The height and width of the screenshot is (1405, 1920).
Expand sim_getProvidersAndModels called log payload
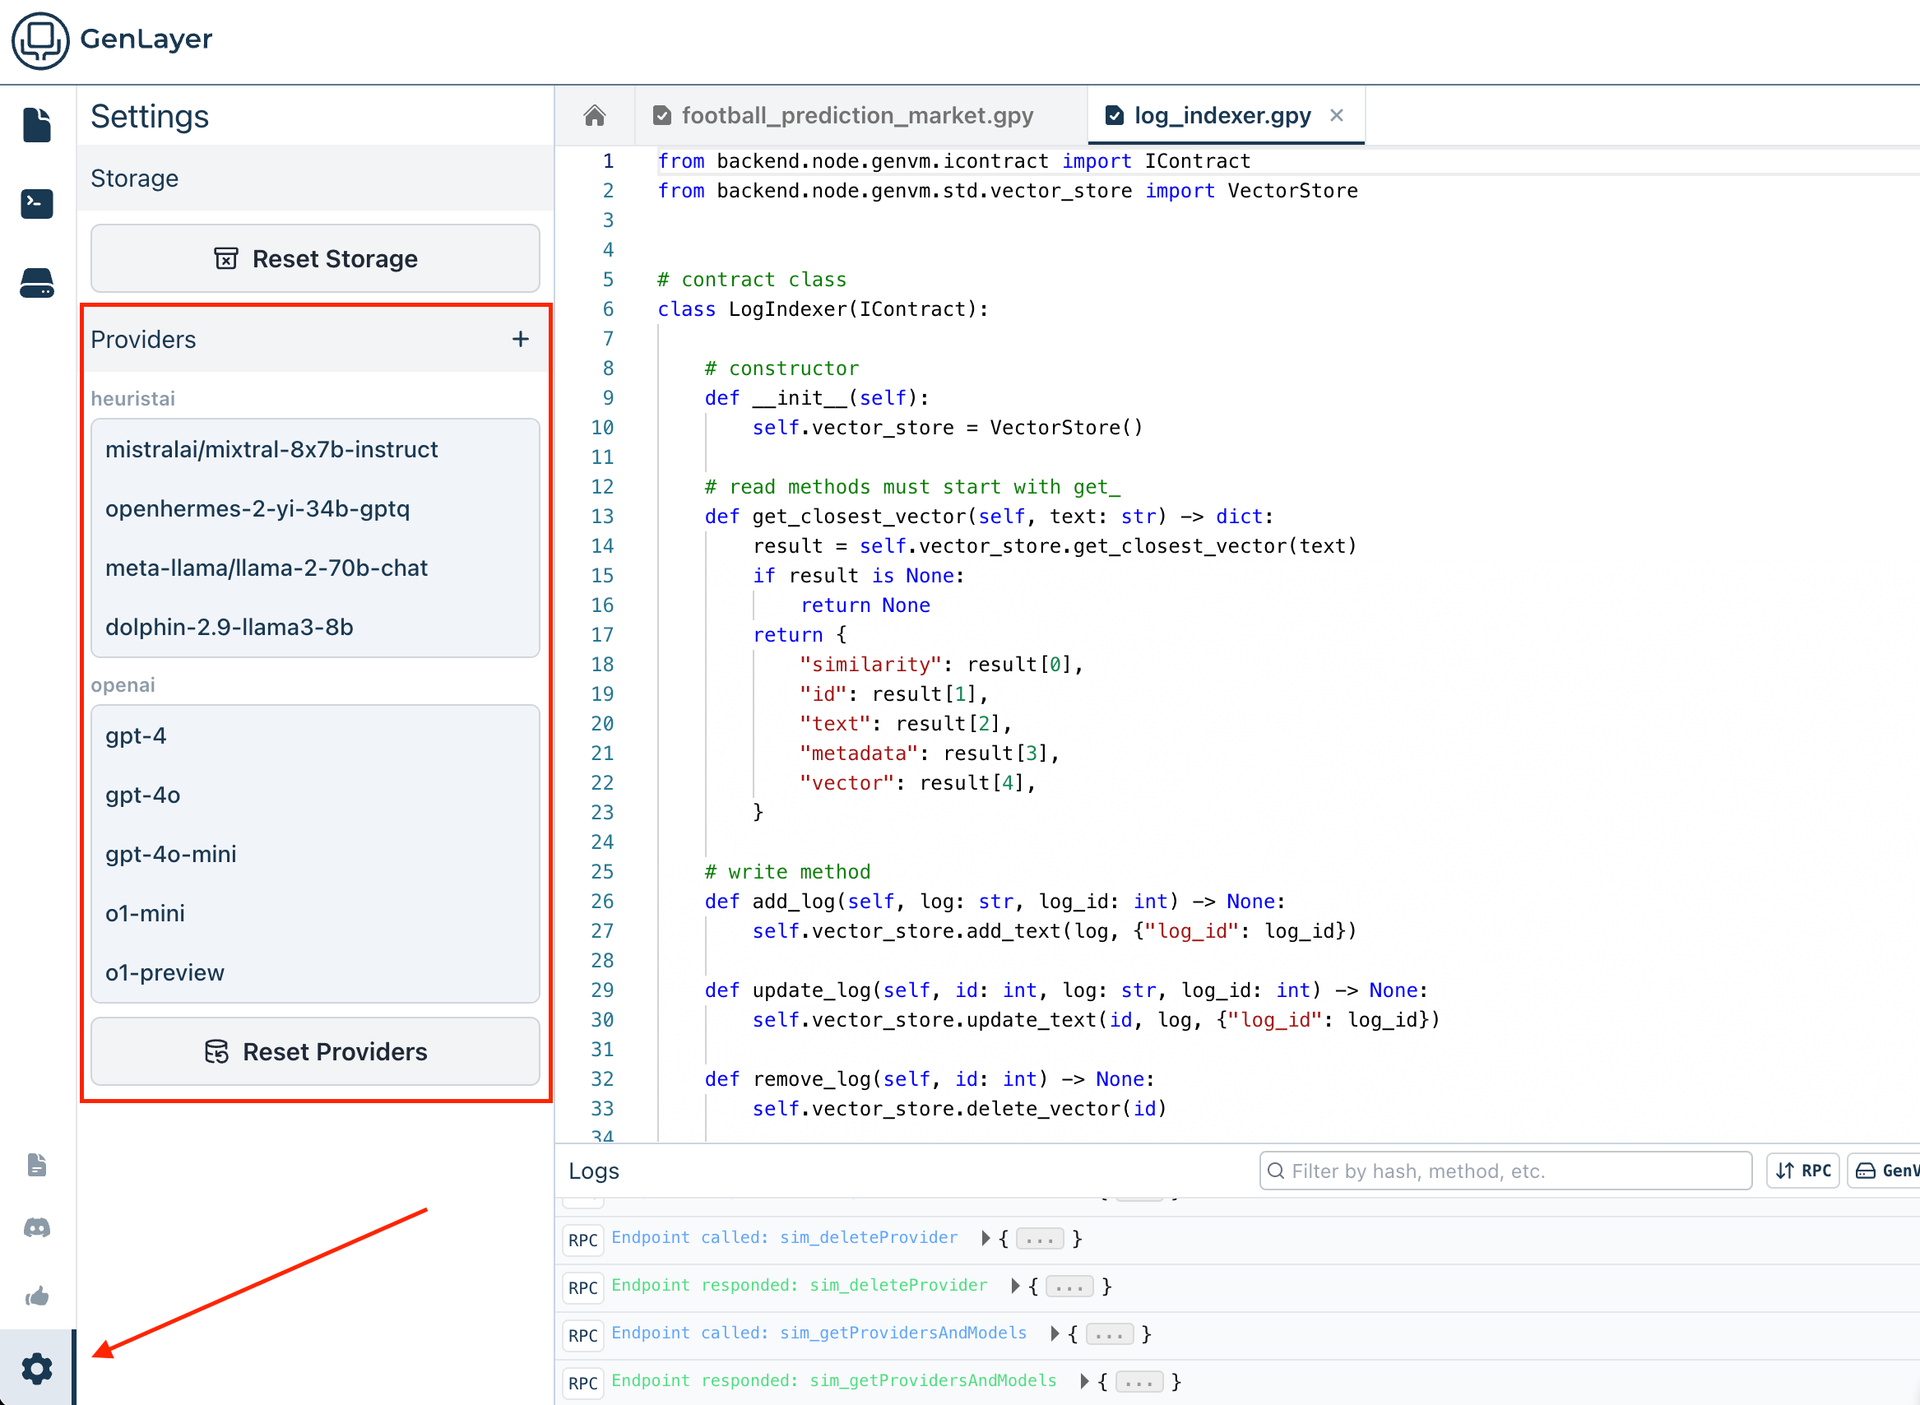pyautogui.click(x=1055, y=1334)
